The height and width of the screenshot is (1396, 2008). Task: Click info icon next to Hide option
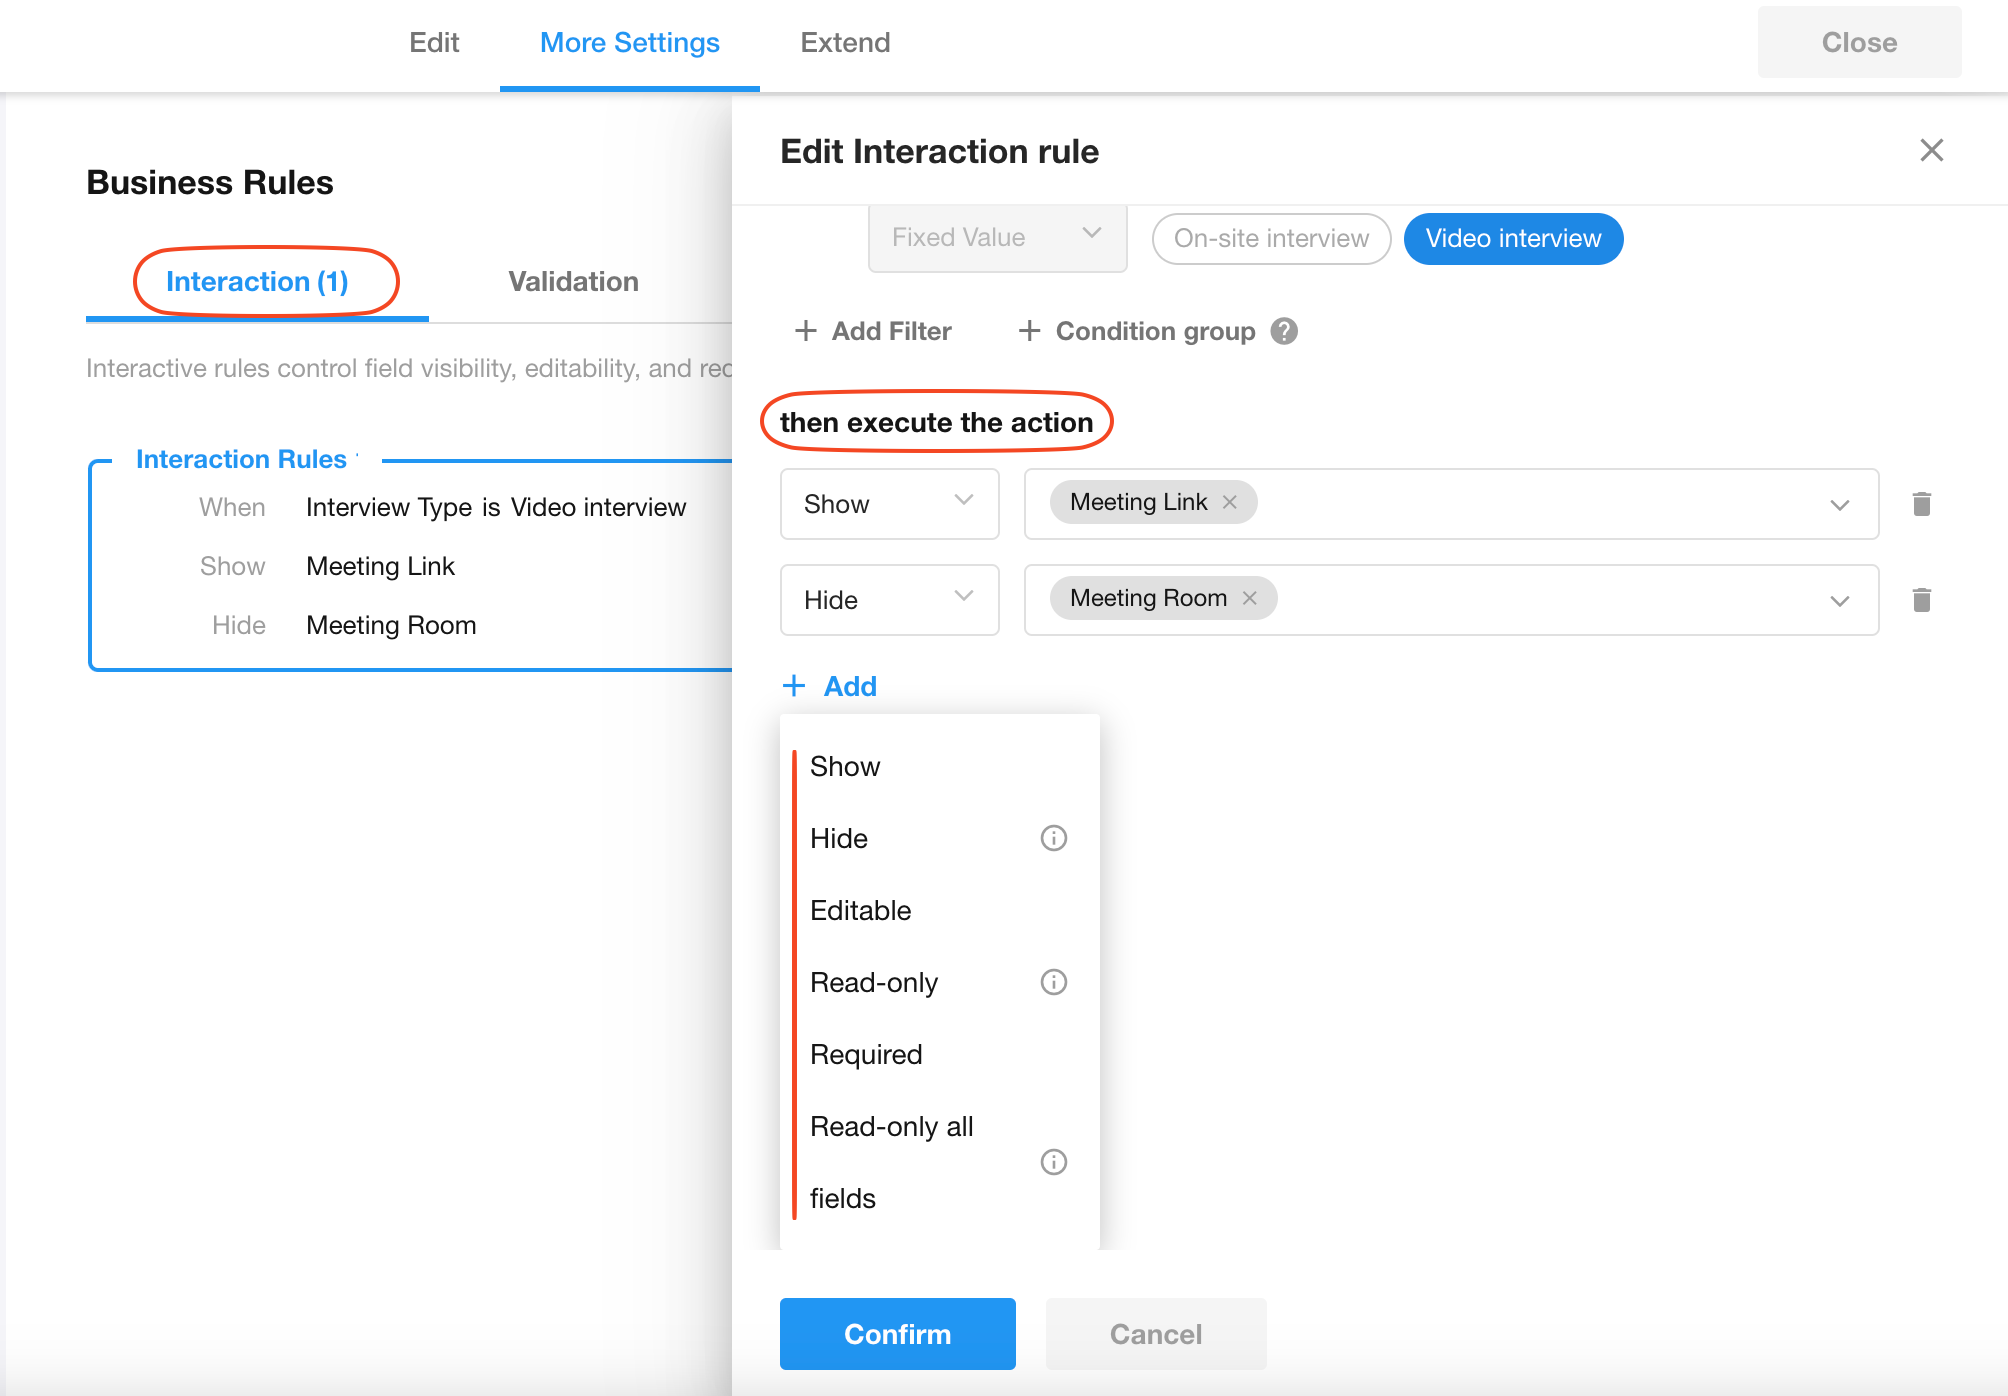pos(1053,838)
